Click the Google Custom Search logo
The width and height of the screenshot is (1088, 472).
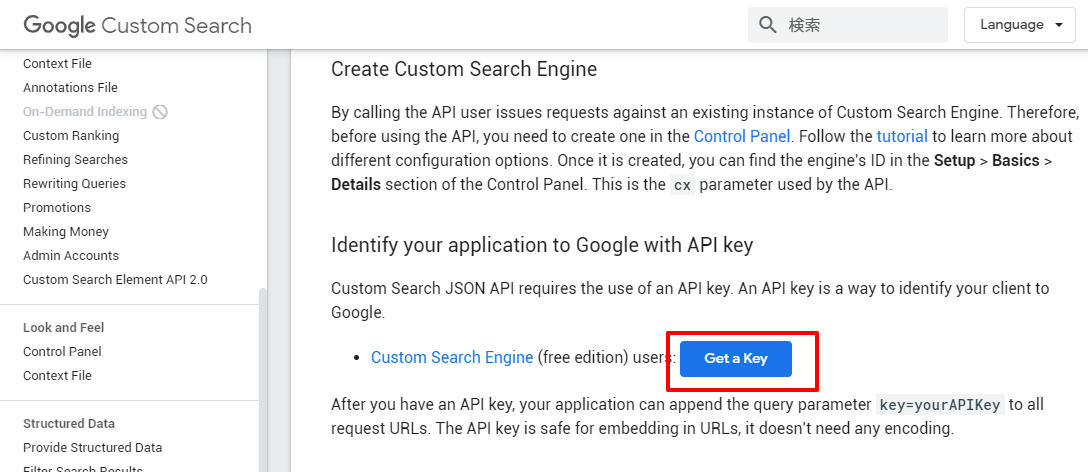137,25
